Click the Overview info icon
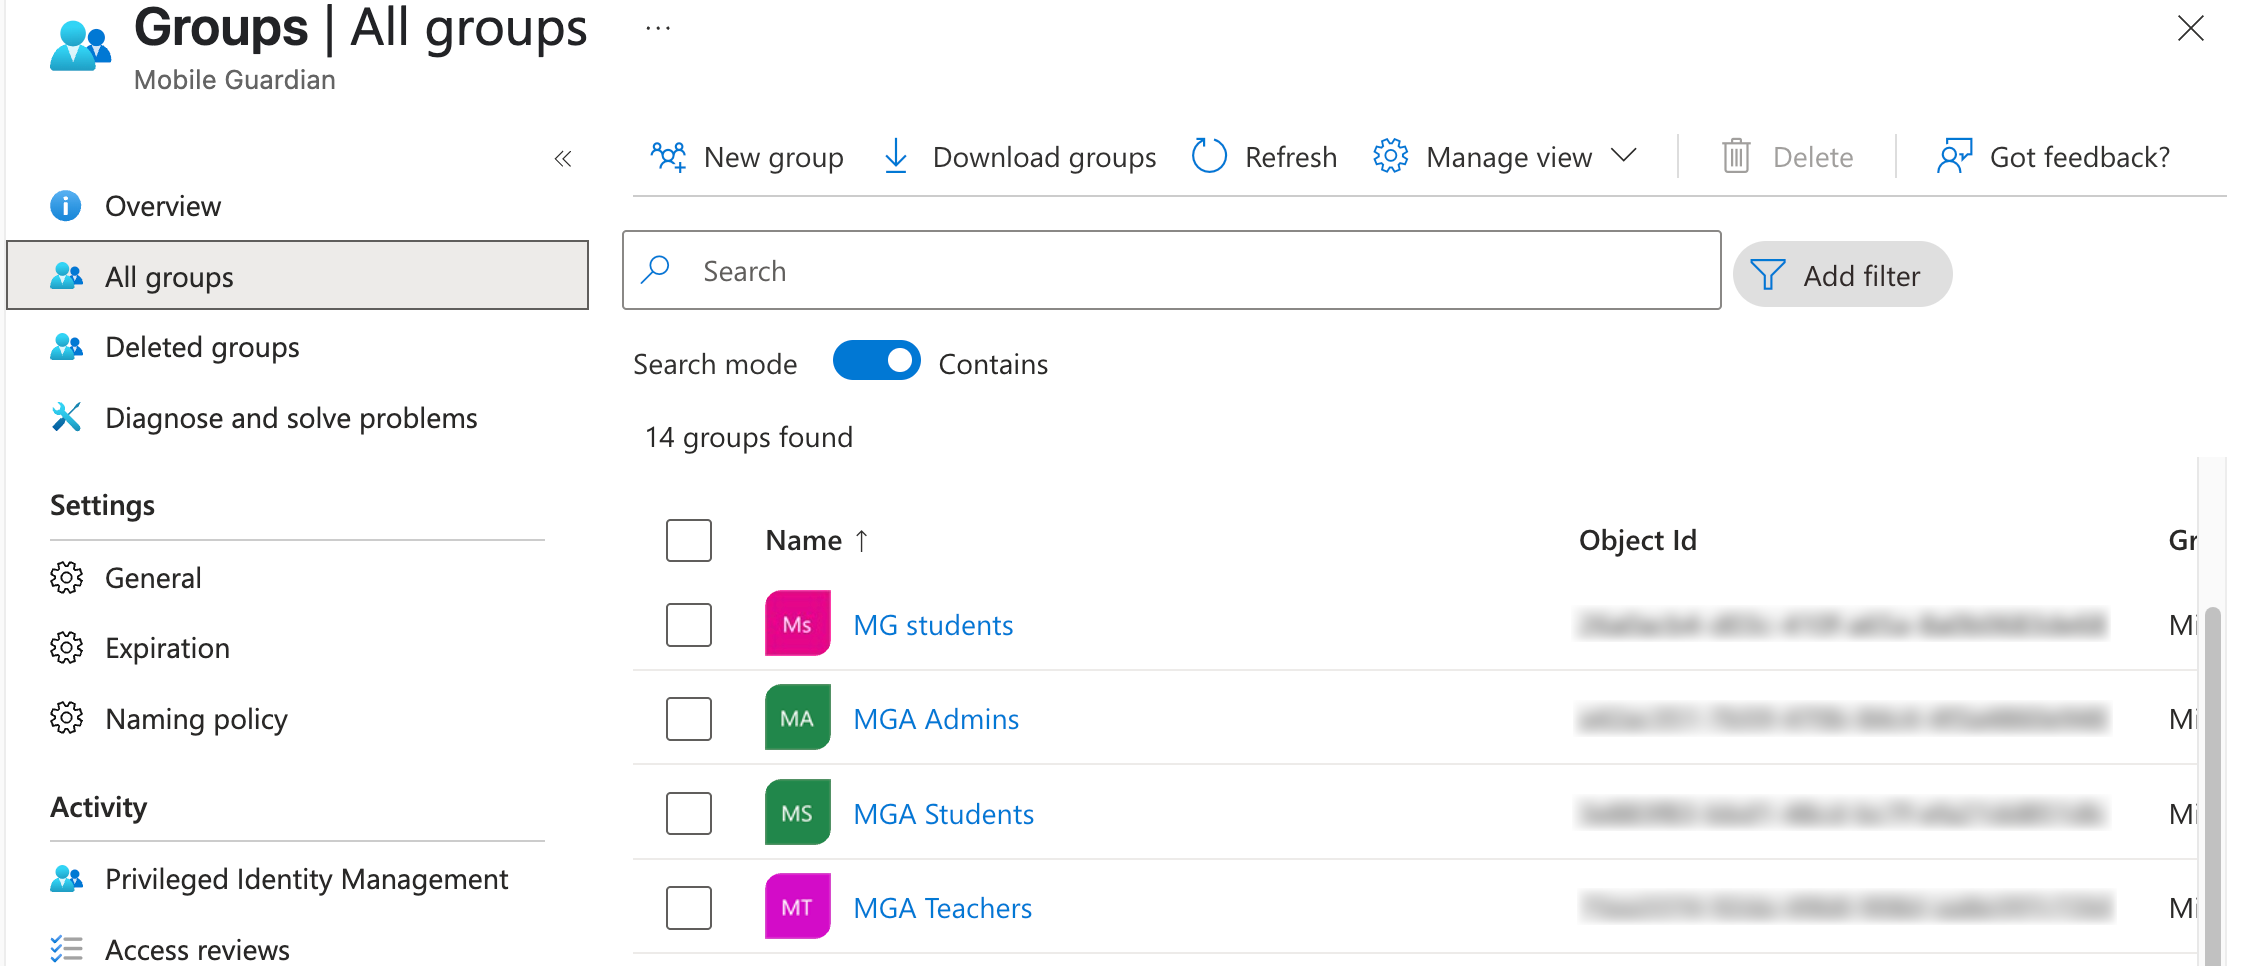This screenshot has width=2268, height=966. (66, 206)
